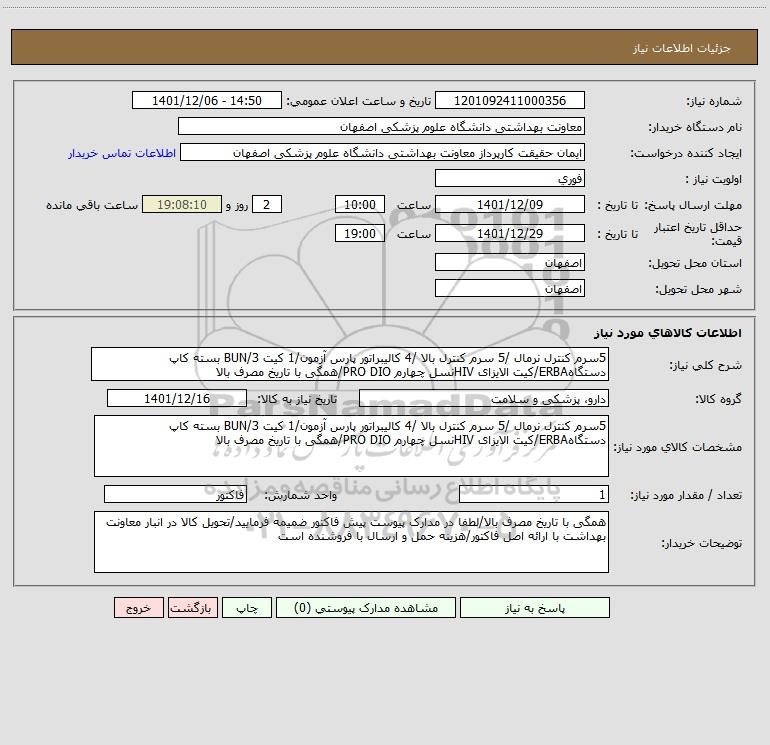This screenshot has width=770, height=745.
Task: Open مشاهده مدارک پیوستی (0) button
Action: click(x=366, y=608)
